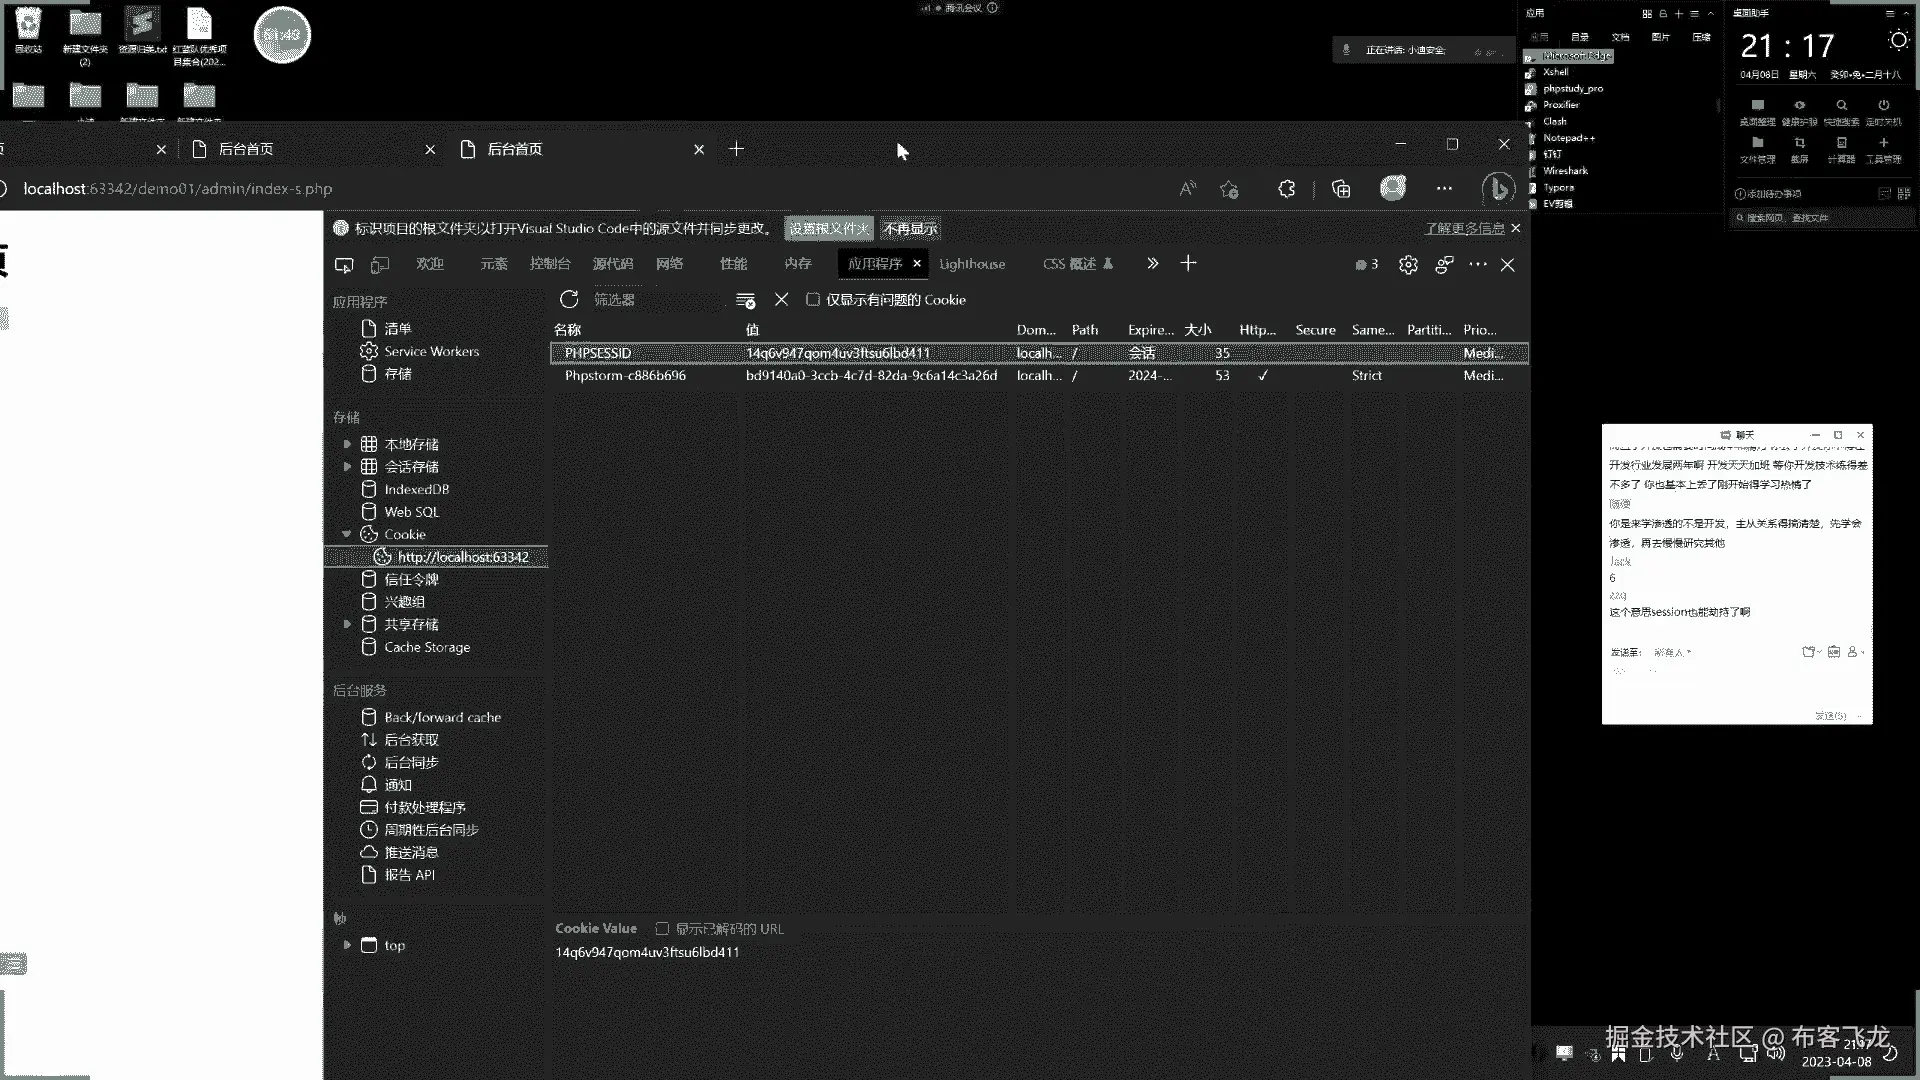This screenshot has width=1920, height=1080.
Task: Click the 不再显示 button
Action: click(x=910, y=229)
